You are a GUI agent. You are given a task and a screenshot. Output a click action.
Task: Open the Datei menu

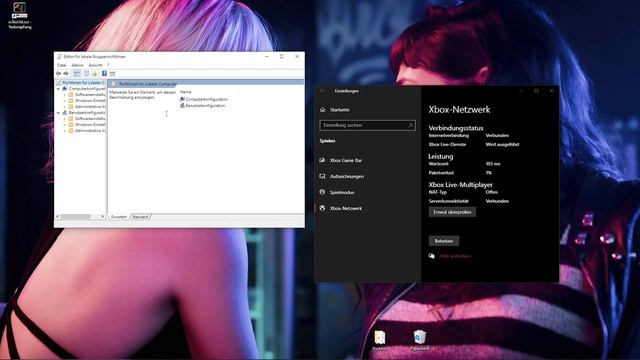(x=62, y=65)
